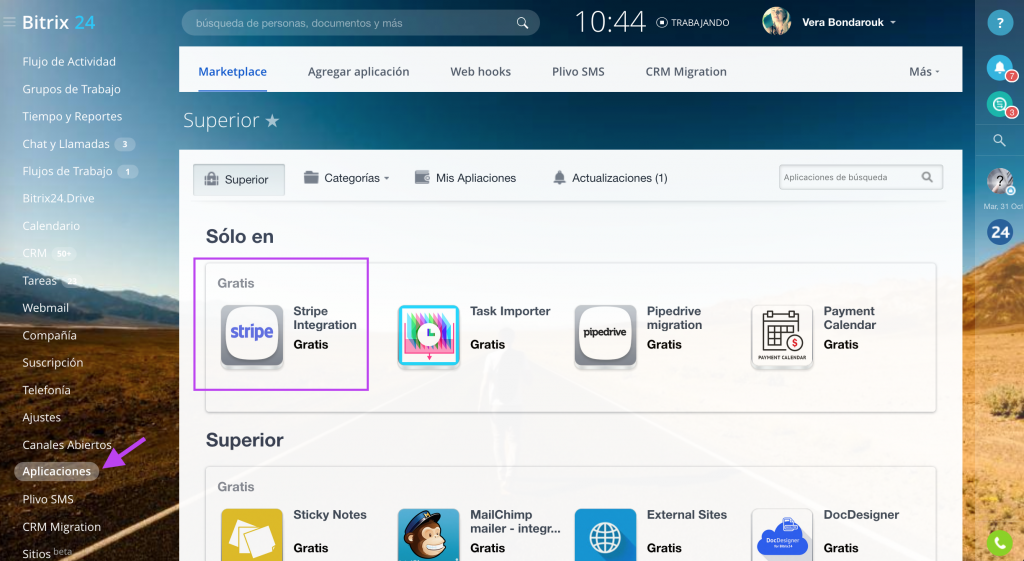Click the app search magnifier in Marketplace
Screen dimensions: 1024x561
(927, 177)
